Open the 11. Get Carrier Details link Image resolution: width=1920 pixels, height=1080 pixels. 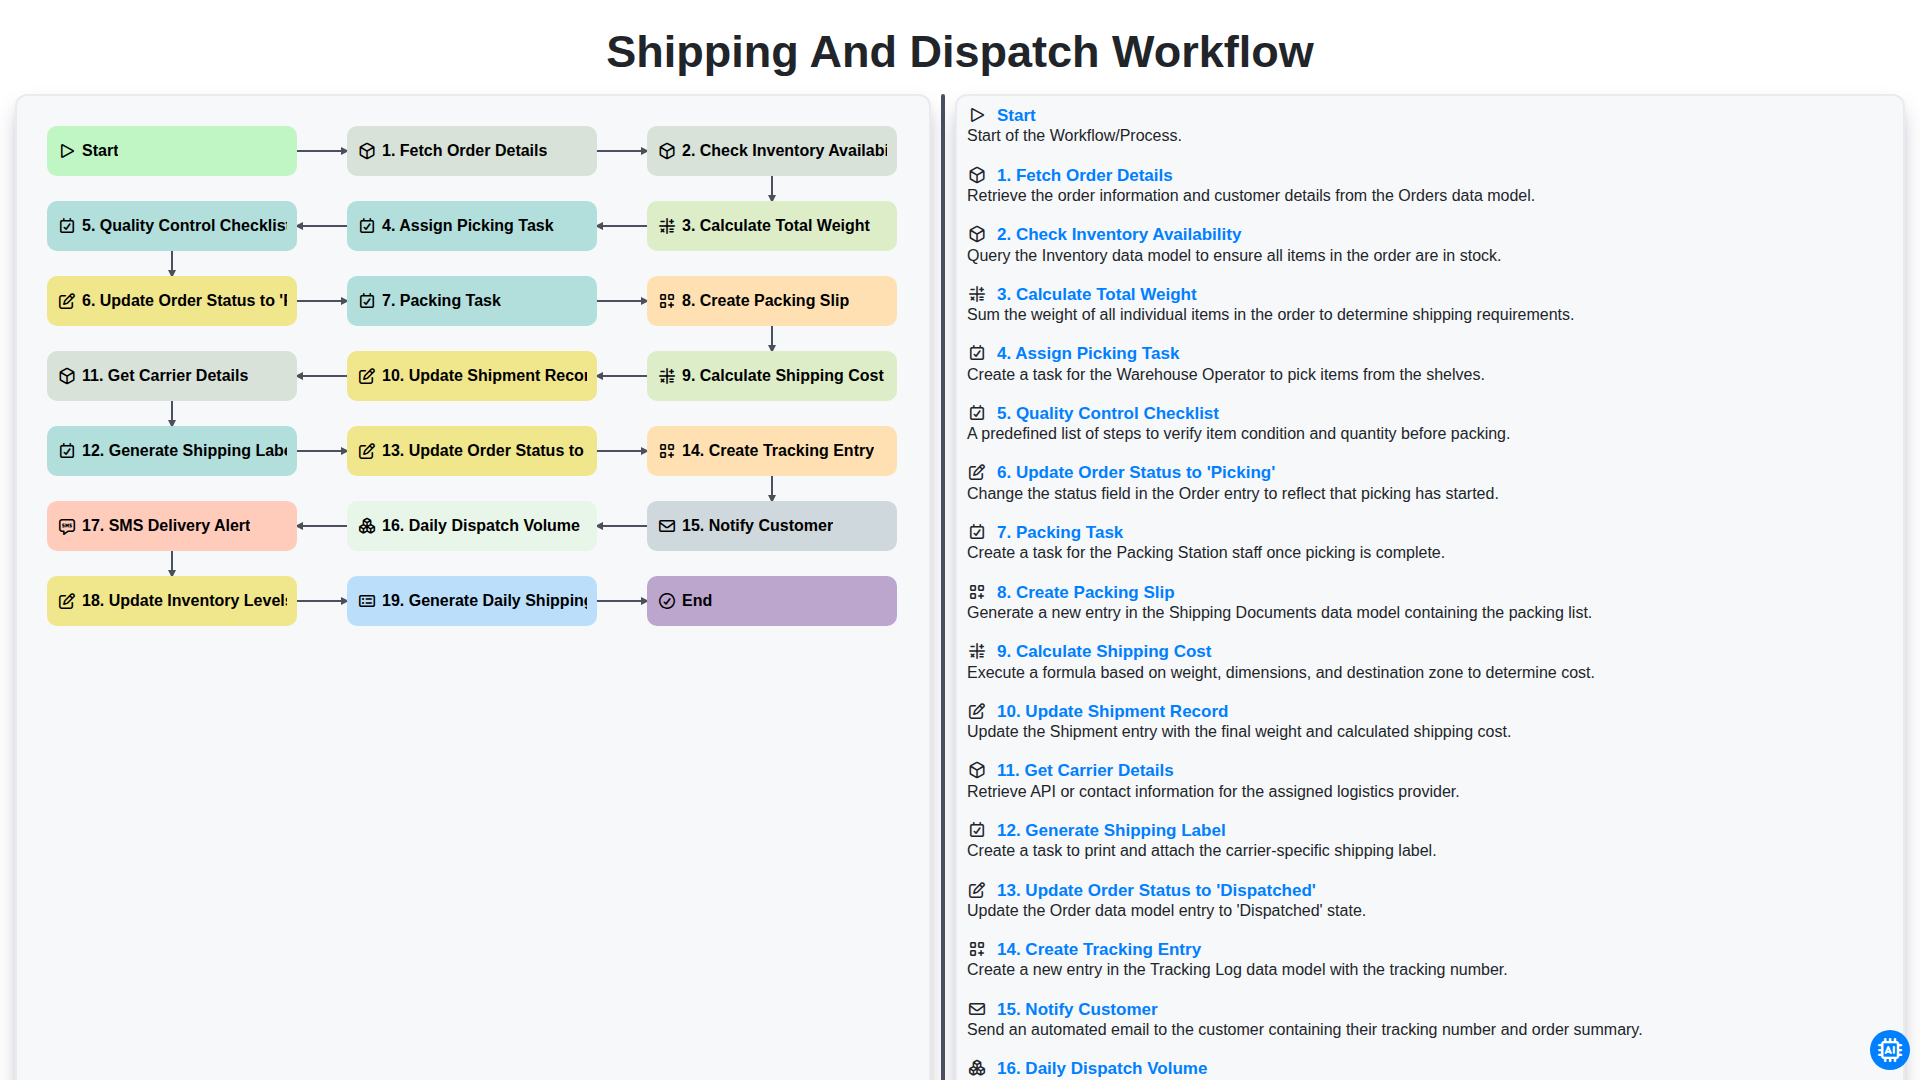click(x=1085, y=770)
